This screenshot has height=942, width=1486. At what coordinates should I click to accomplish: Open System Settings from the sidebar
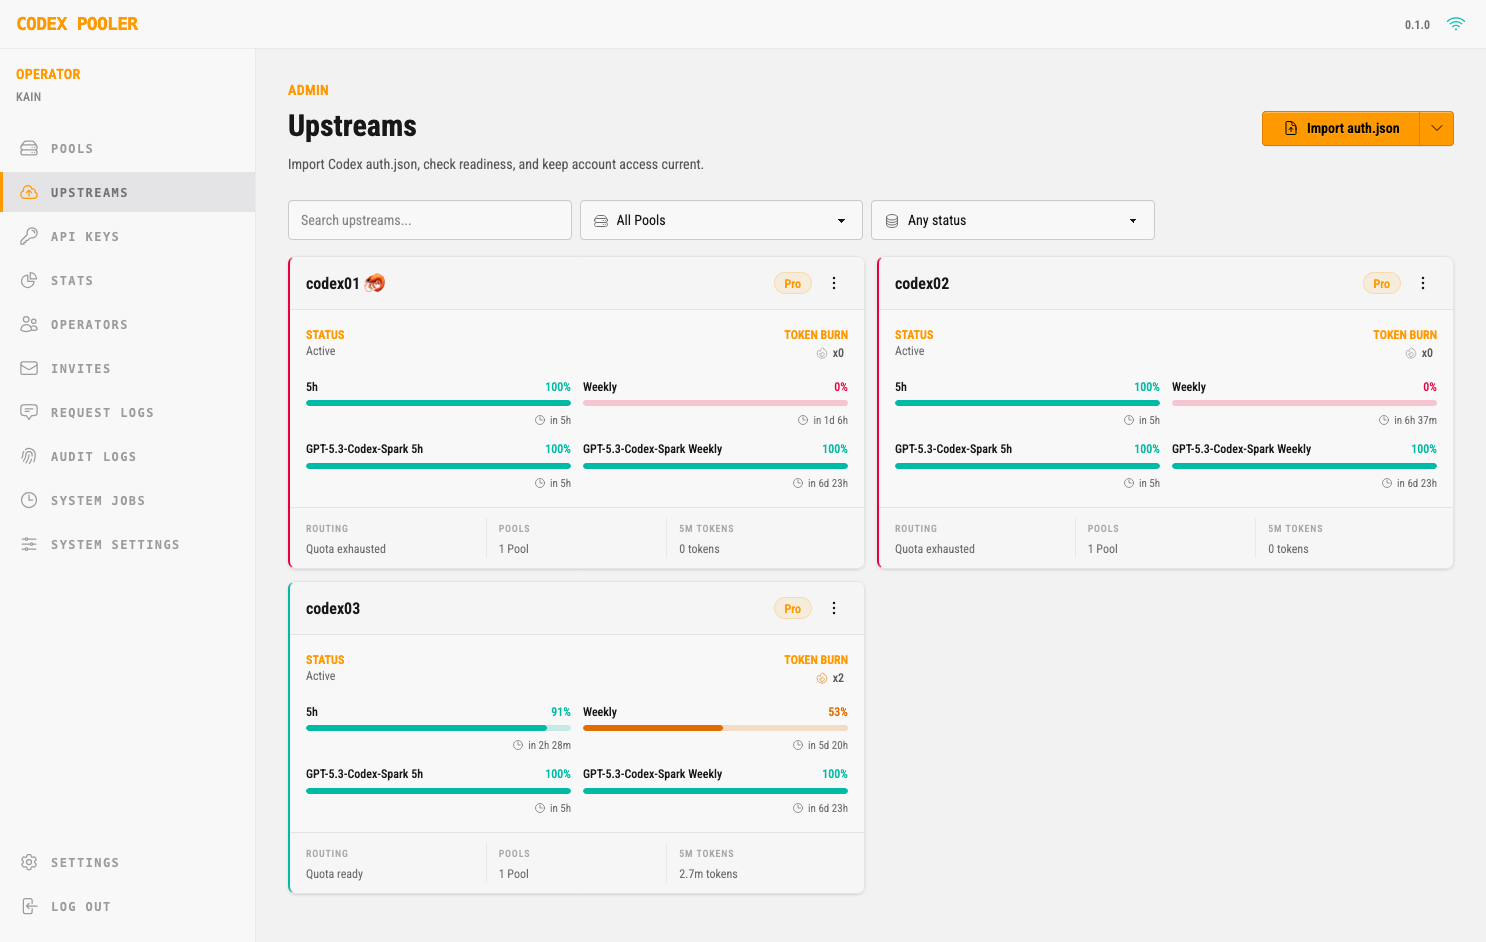pos(128,544)
